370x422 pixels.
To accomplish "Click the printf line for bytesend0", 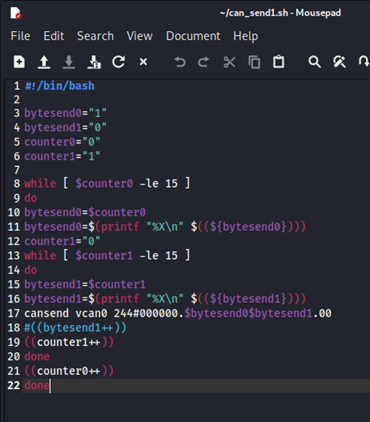I will click(x=165, y=227).
